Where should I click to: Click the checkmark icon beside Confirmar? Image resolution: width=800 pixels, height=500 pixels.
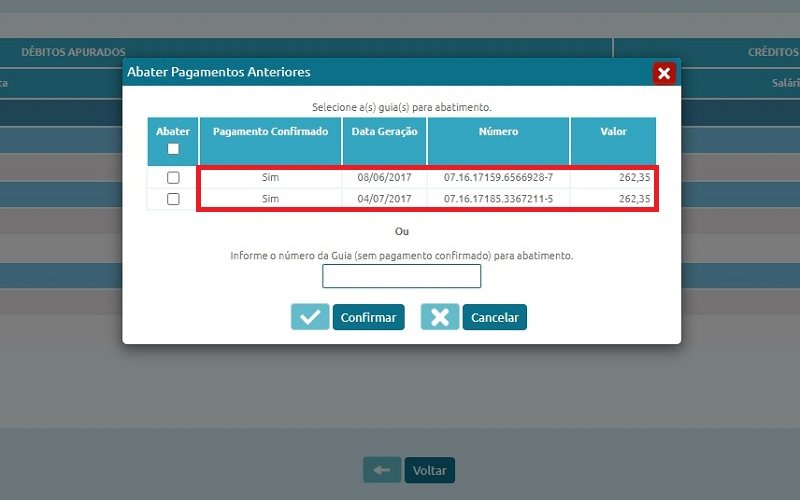click(310, 317)
